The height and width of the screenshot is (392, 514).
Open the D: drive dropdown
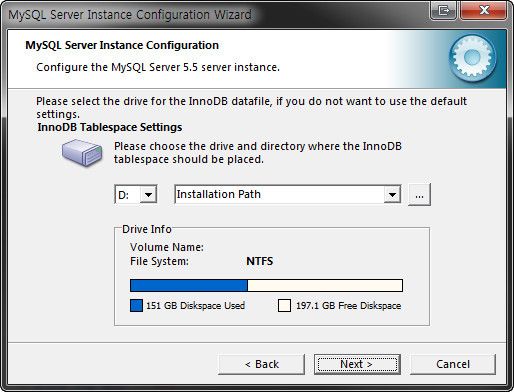148,194
